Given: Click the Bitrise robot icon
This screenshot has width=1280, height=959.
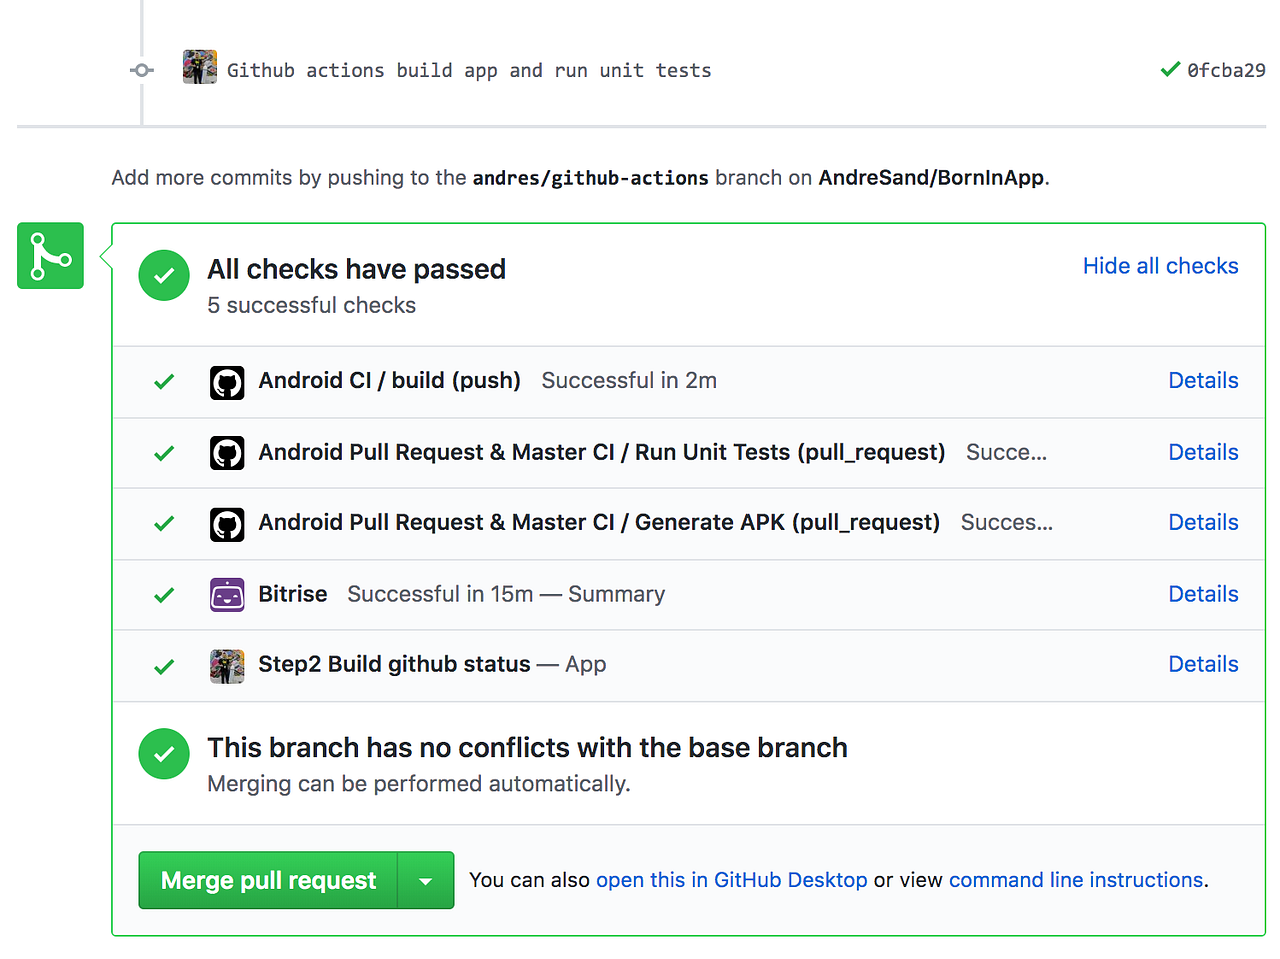Looking at the screenshot, I should click(x=227, y=594).
